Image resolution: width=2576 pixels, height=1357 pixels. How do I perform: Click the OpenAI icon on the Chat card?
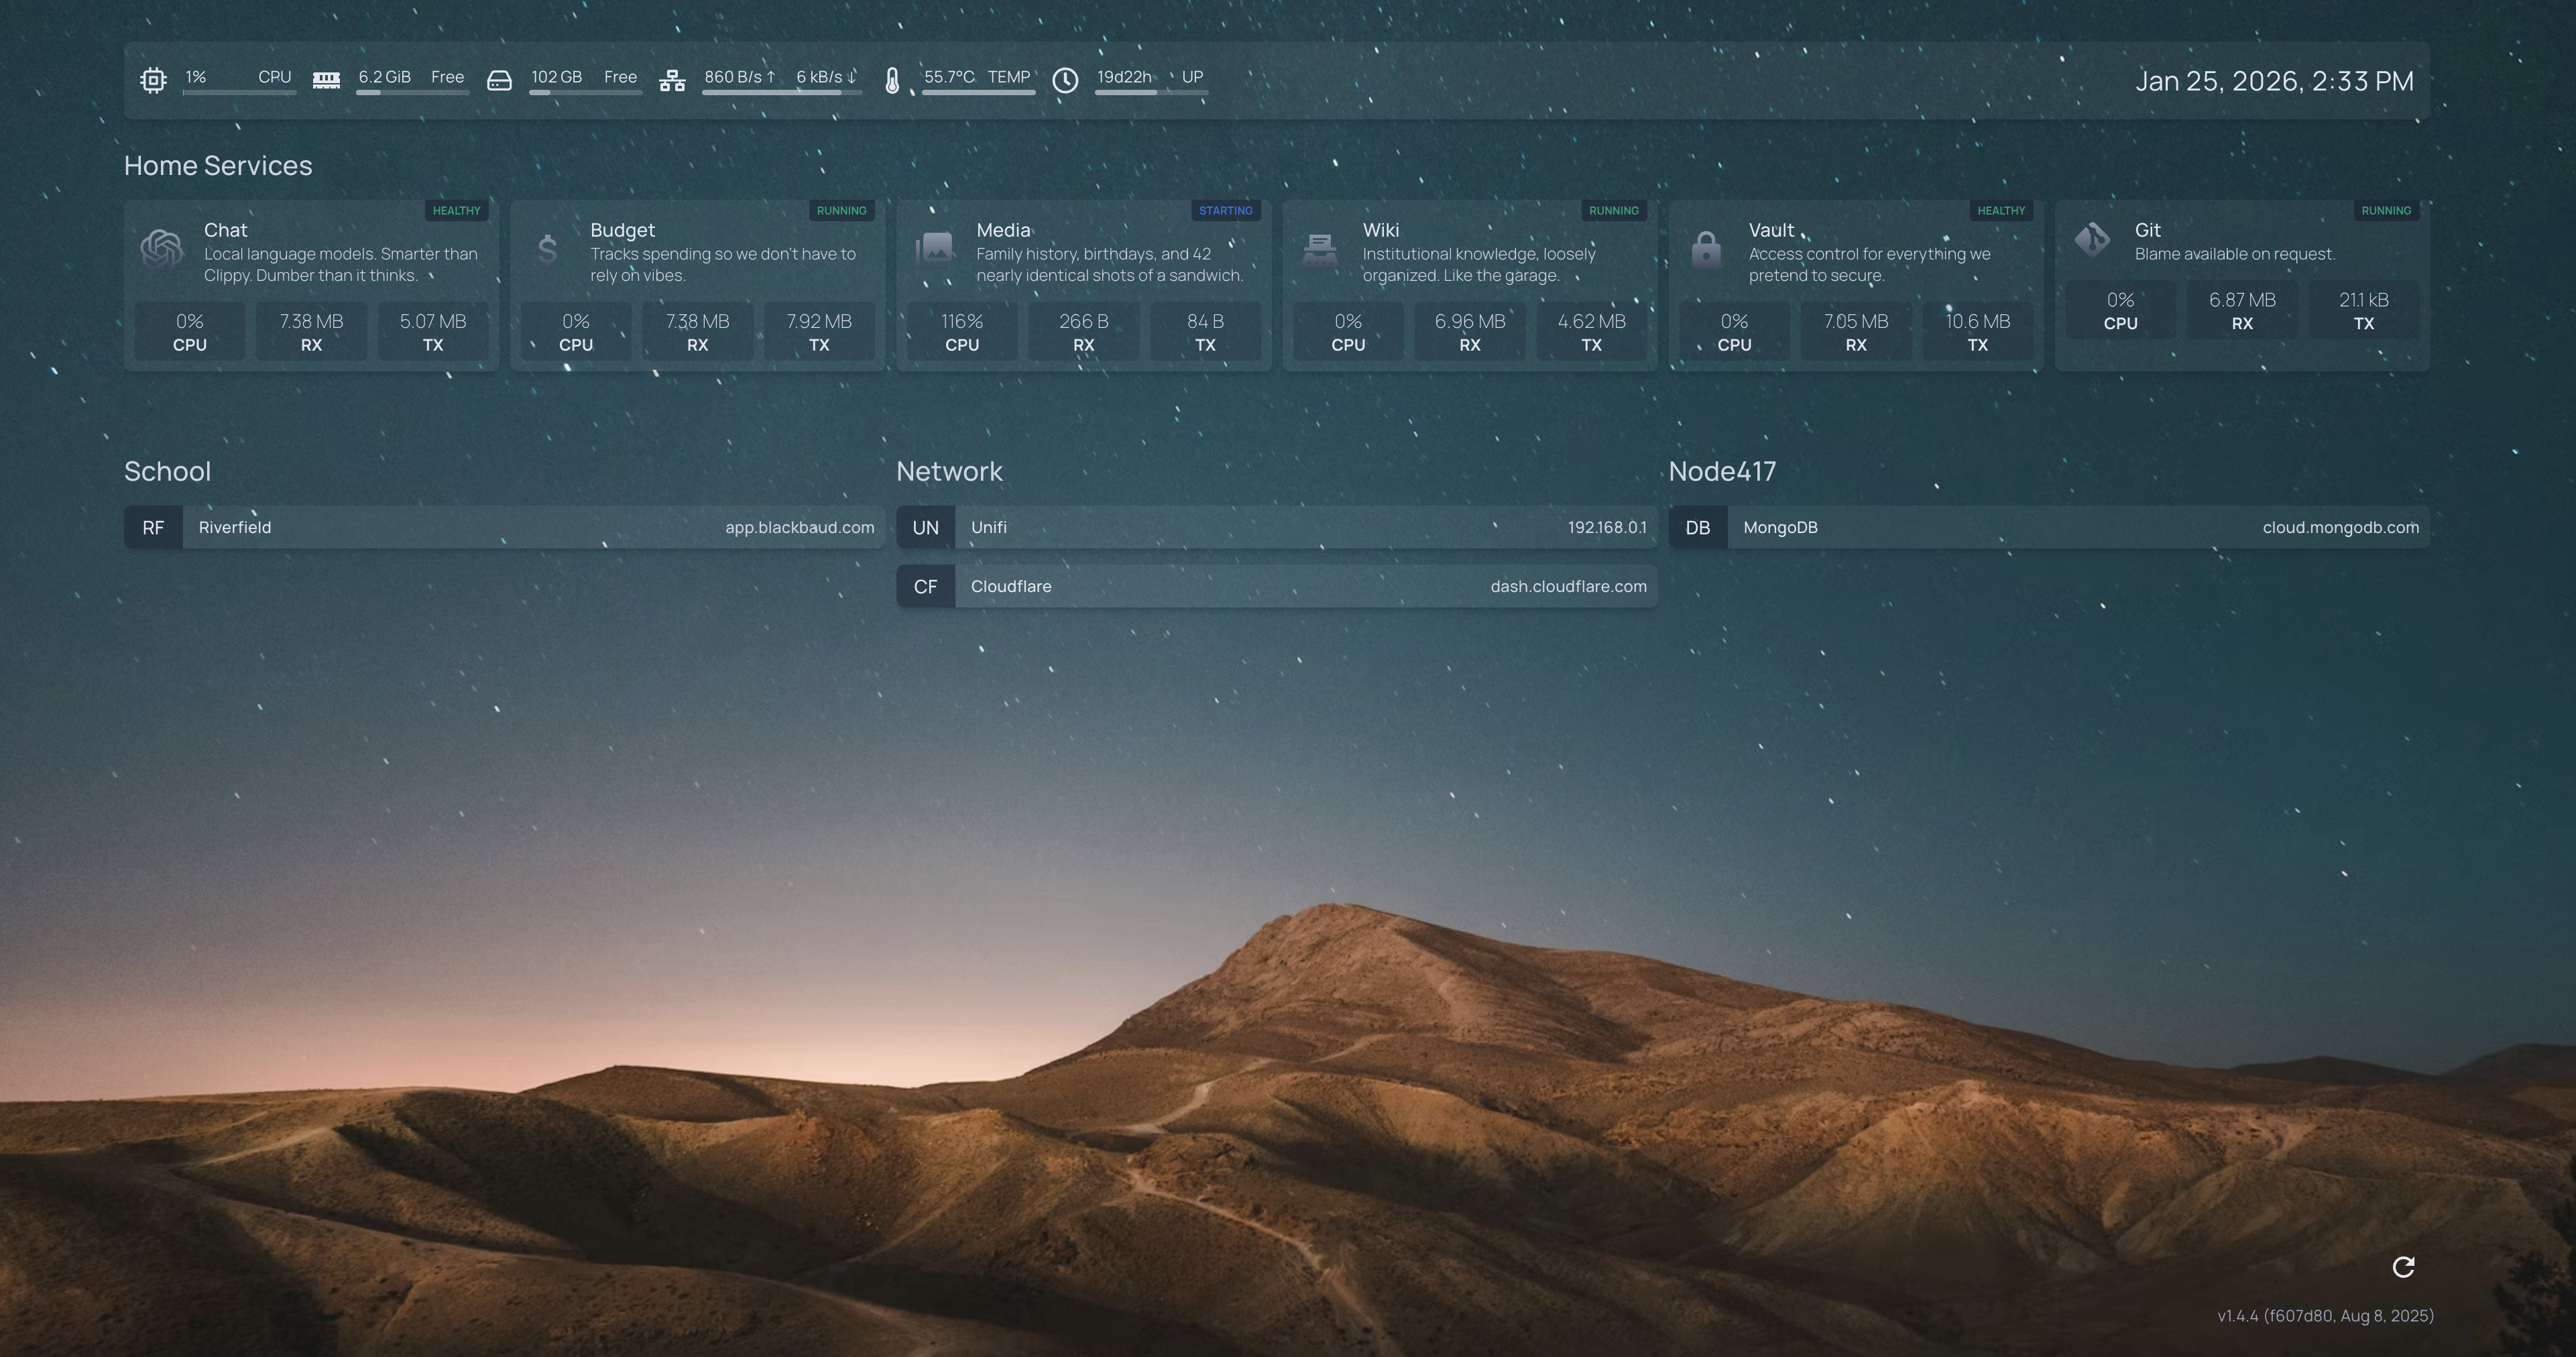[162, 251]
